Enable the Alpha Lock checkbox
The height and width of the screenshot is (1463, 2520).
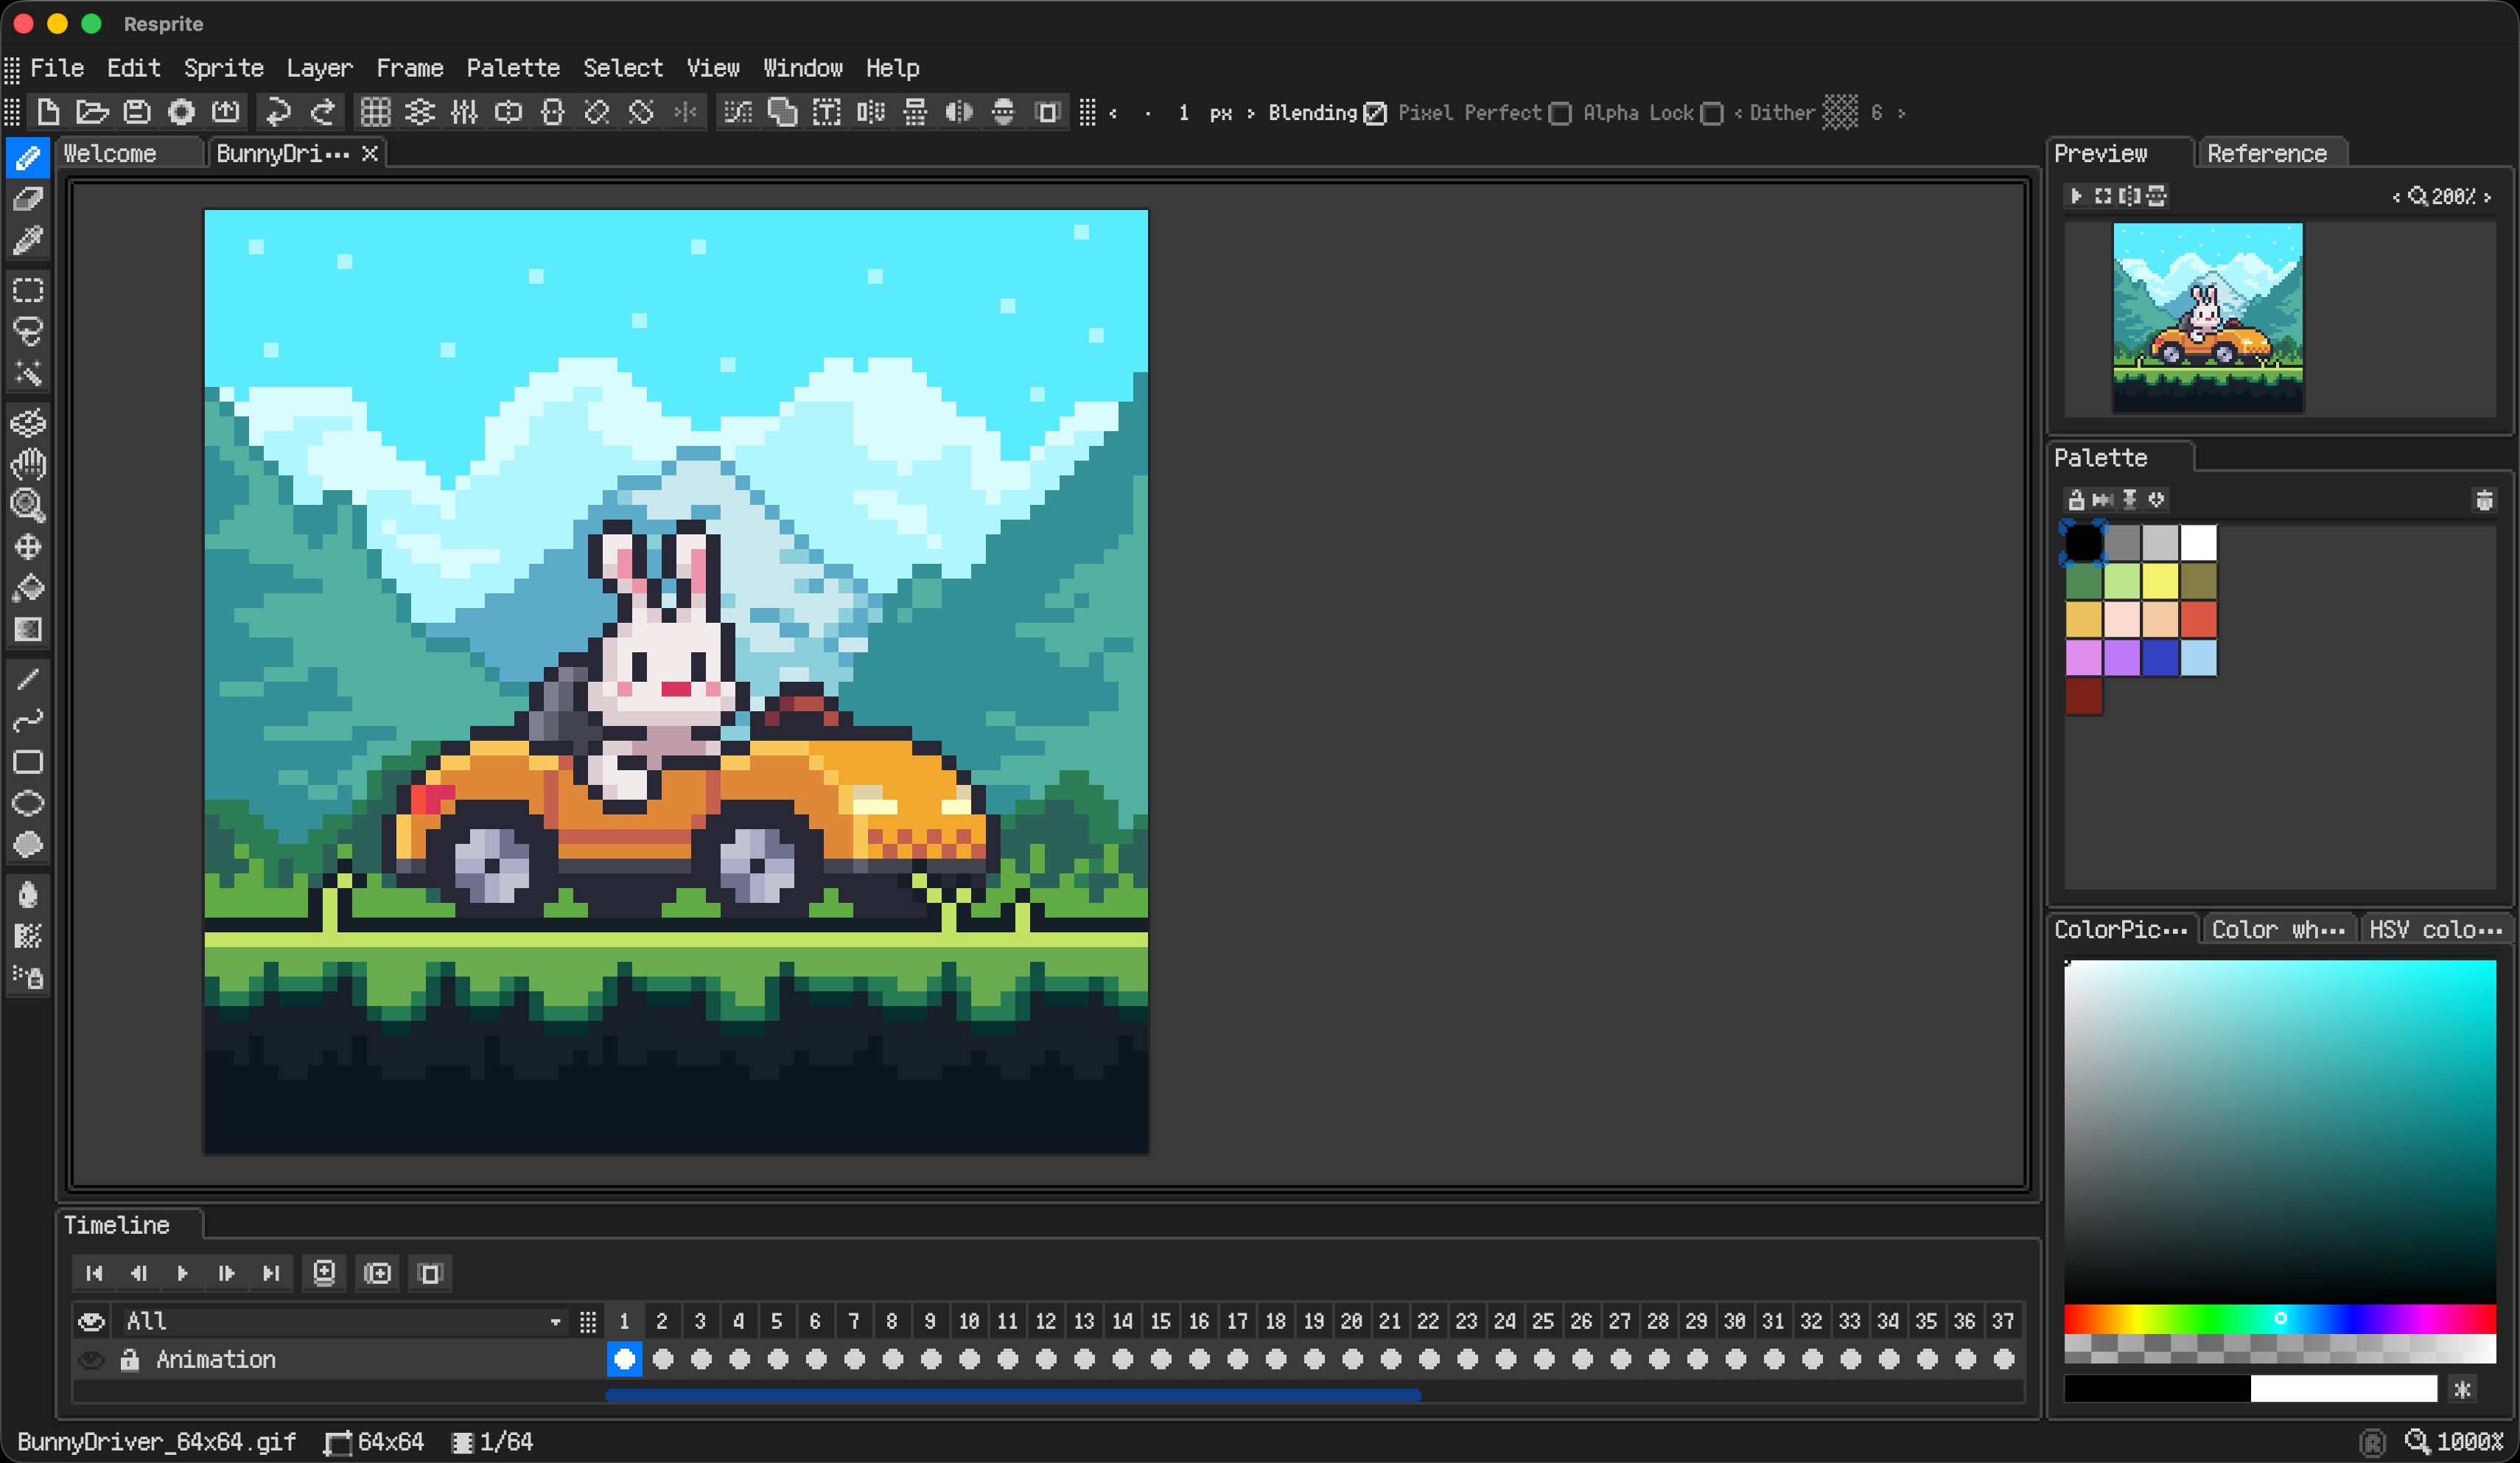[1711, 113]
